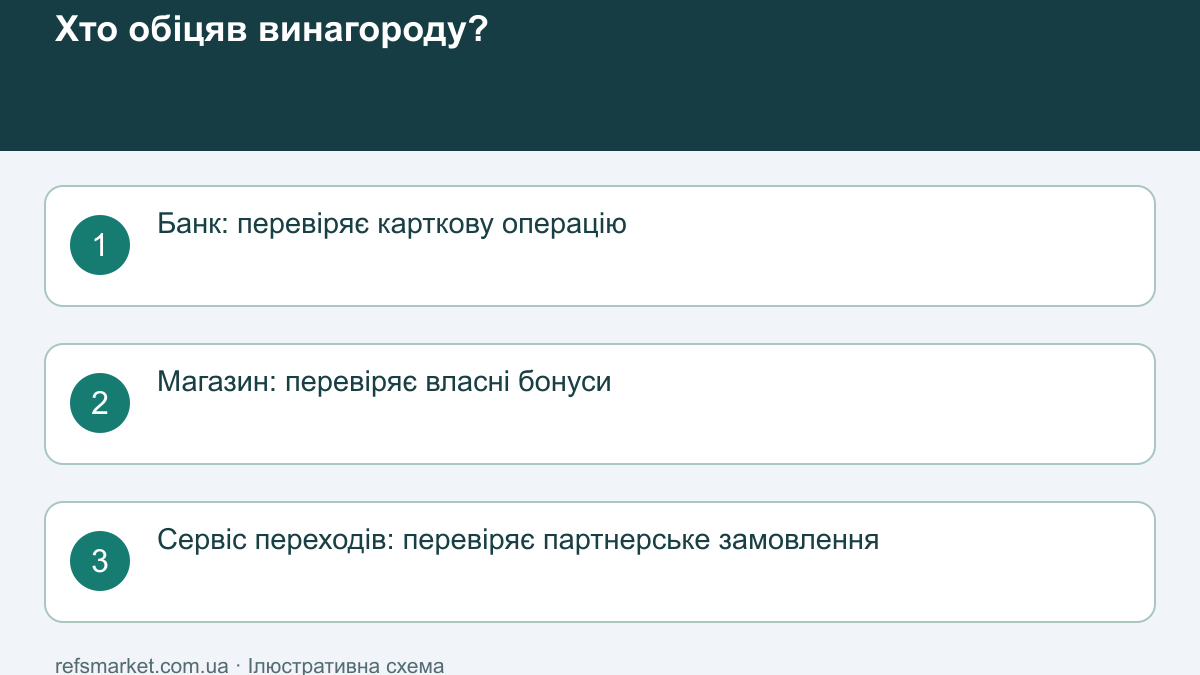The width and height of the screenshot is (1200, 675).
Task: Click the phrase 'власні бонуси'
Action: click(x=519, y=382)
